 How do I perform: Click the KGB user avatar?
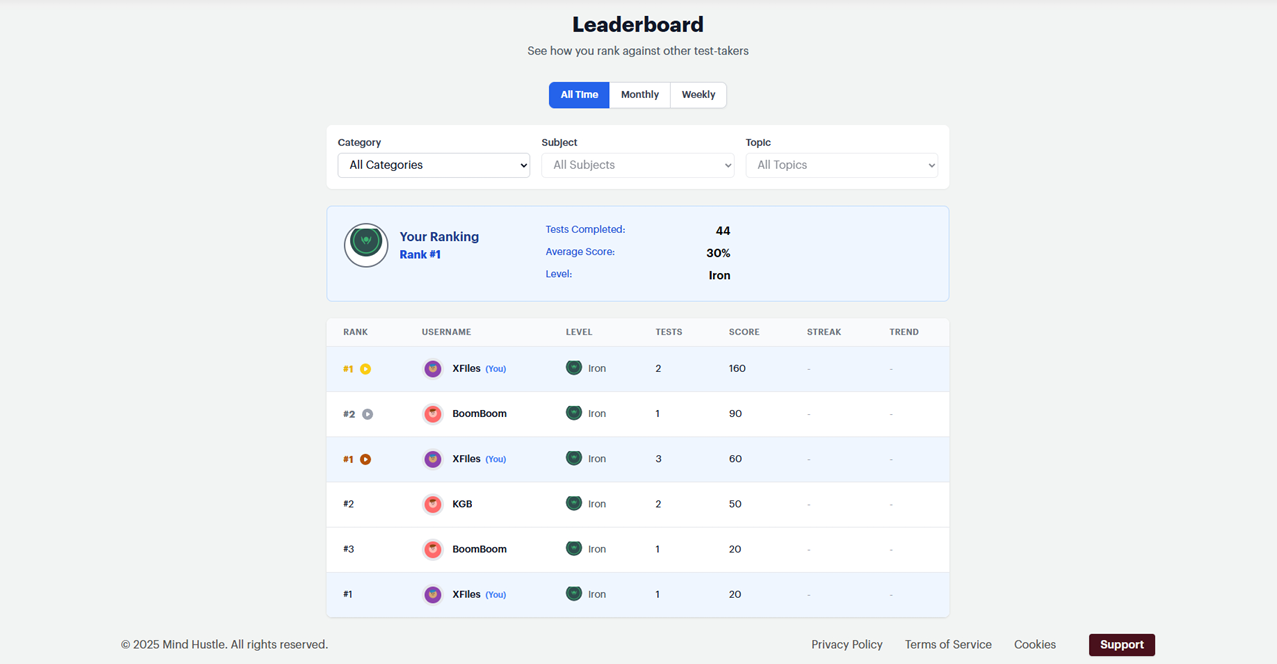point(433,504)
